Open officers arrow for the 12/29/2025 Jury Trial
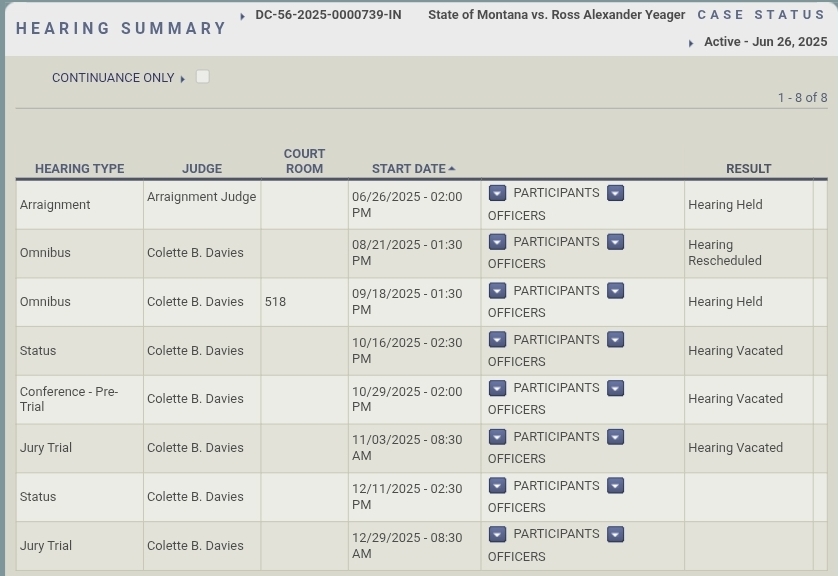The image size is (838, 576). 615,534
